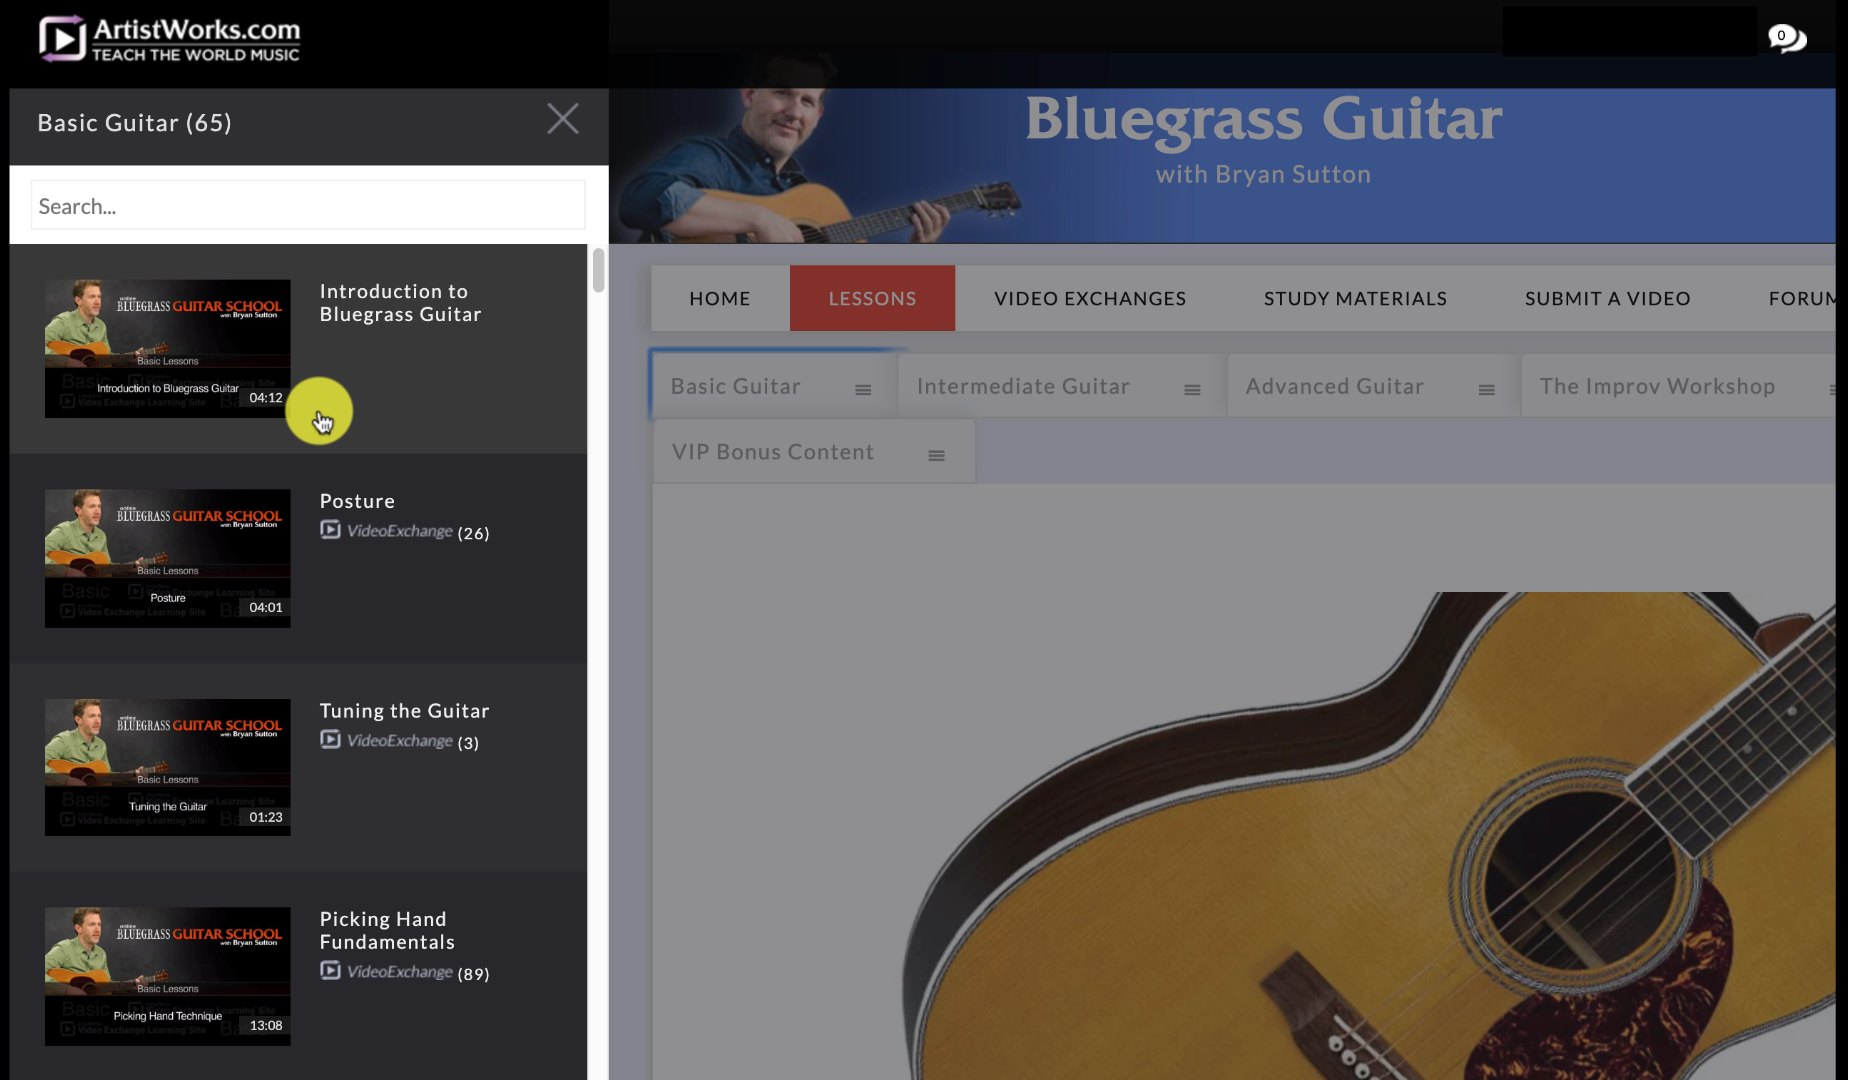Close the Basic Guitar lesson panel
Screen dimensions: 1849x1080
tap(563, 119)
